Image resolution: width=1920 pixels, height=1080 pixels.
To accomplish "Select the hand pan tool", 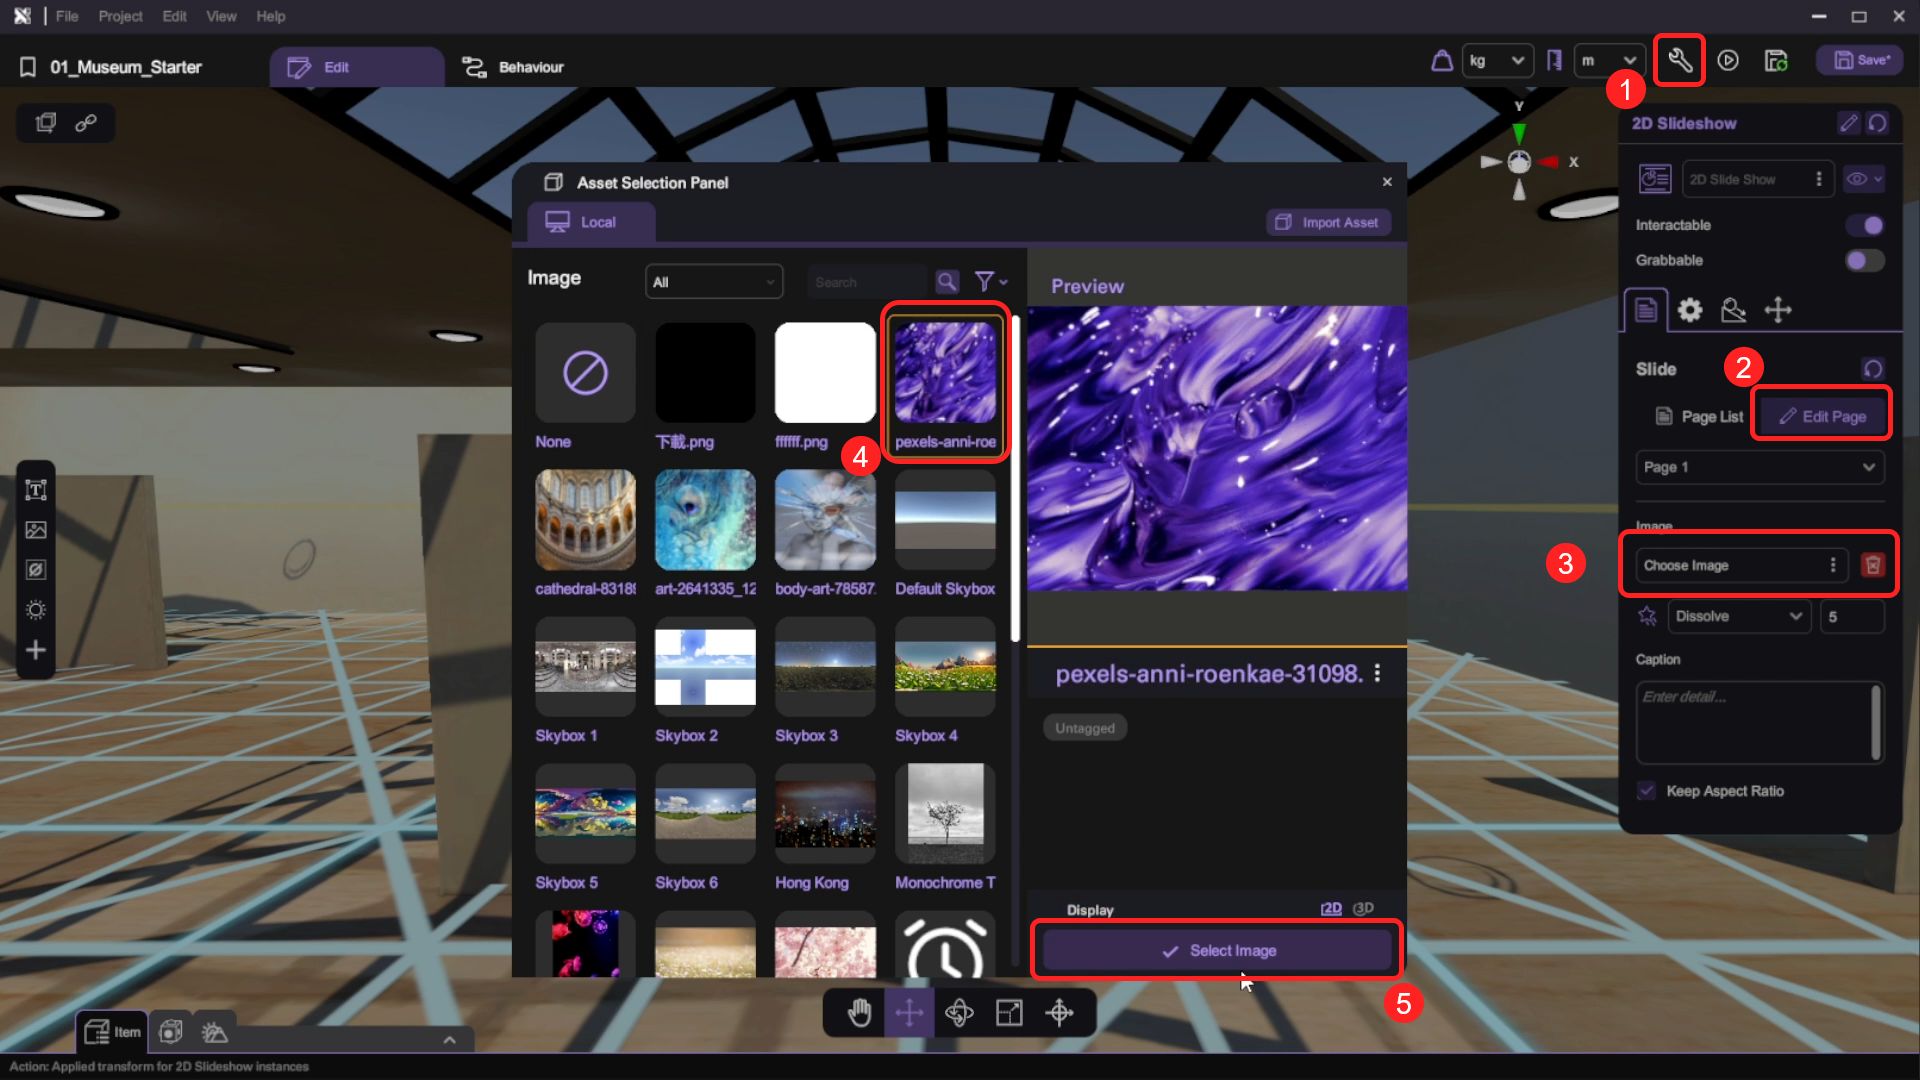I will [859, 1013].
